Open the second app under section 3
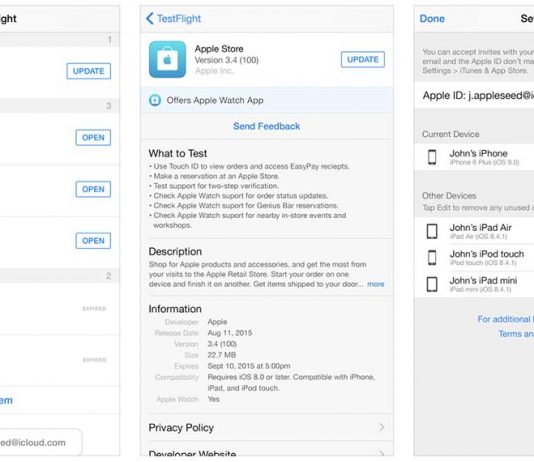The height and width of the screenshot is (462, 534). pyautogui.click(x=93, y=189)
